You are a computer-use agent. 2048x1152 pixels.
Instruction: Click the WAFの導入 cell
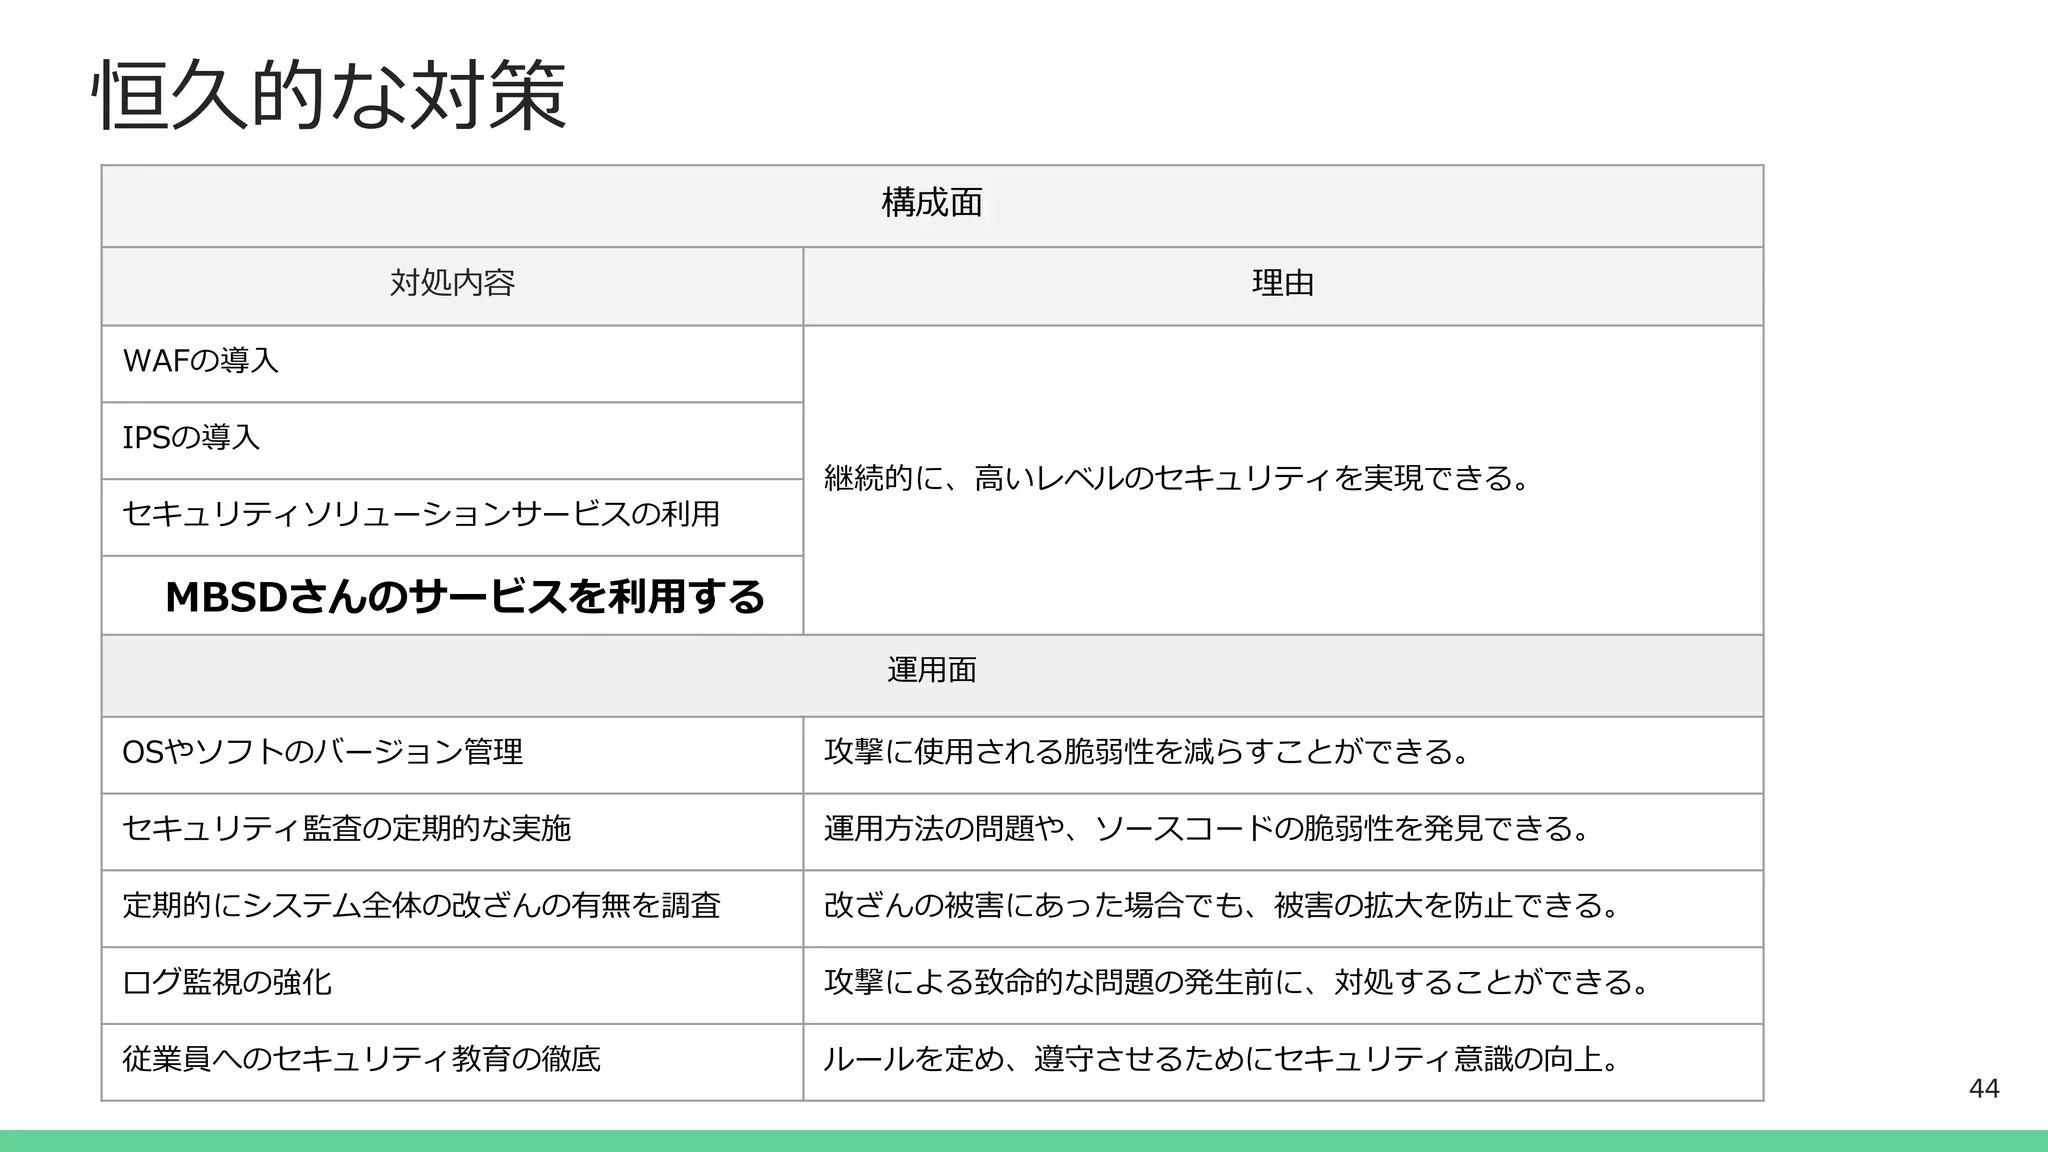click(452, 364)
